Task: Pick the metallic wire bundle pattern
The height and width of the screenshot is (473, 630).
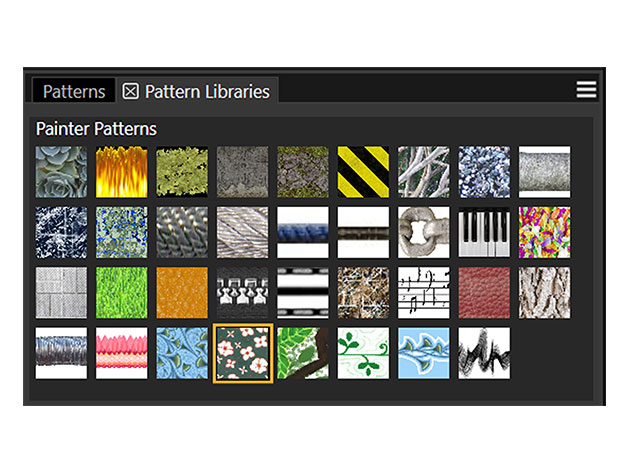Action: 61,353
